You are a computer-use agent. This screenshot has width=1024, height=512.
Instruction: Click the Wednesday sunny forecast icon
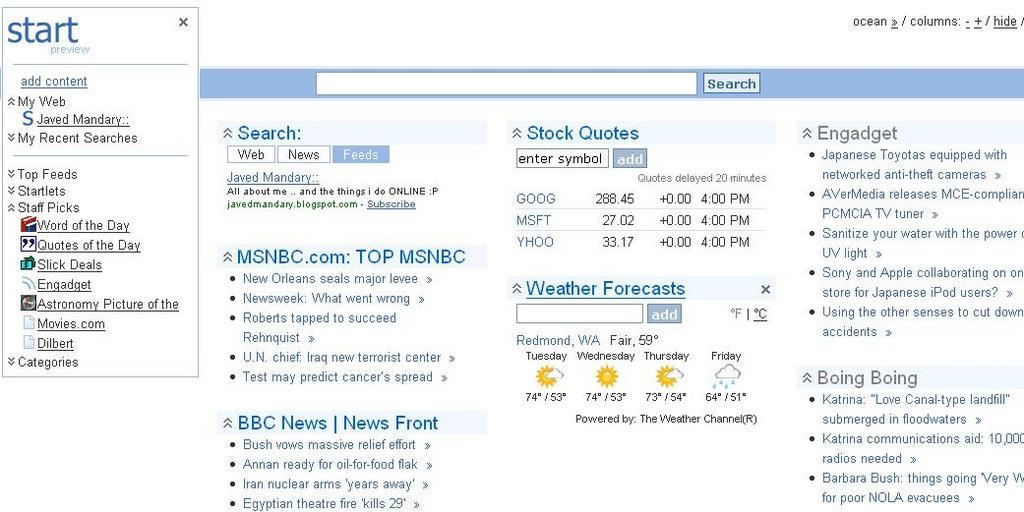pos(607,377)
